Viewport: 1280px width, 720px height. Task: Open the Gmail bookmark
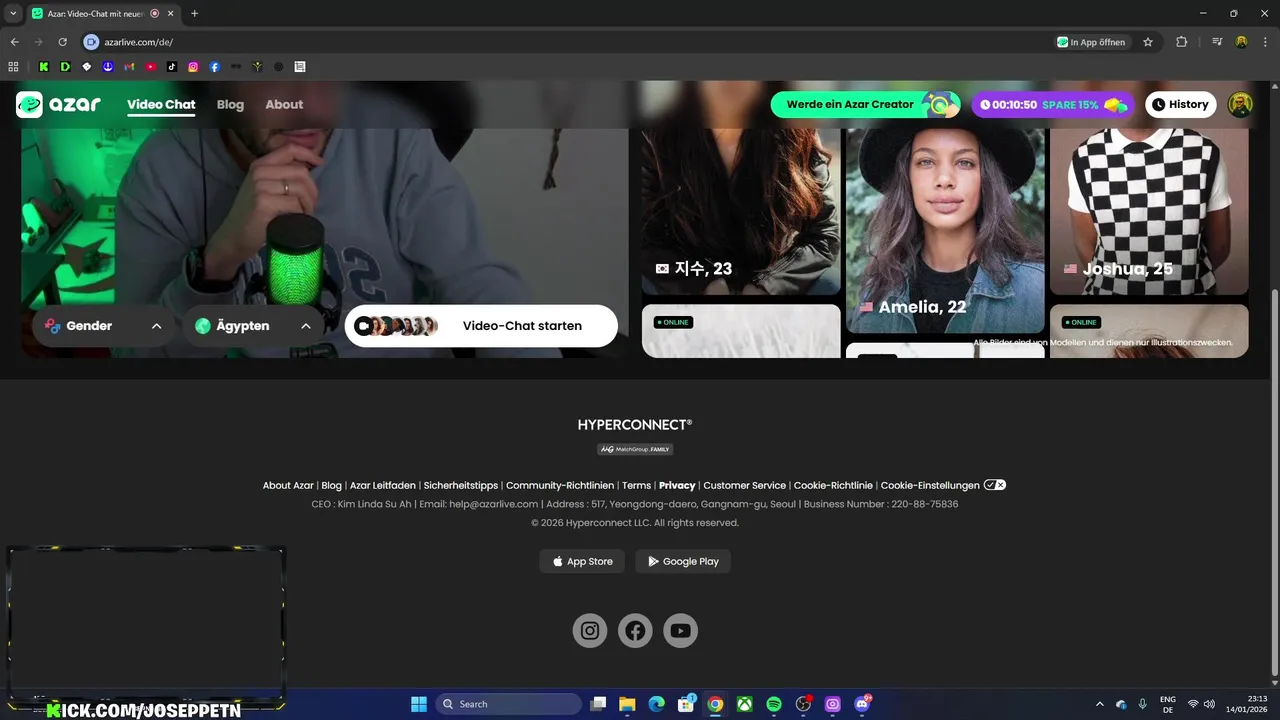click(x=129, y=67)
